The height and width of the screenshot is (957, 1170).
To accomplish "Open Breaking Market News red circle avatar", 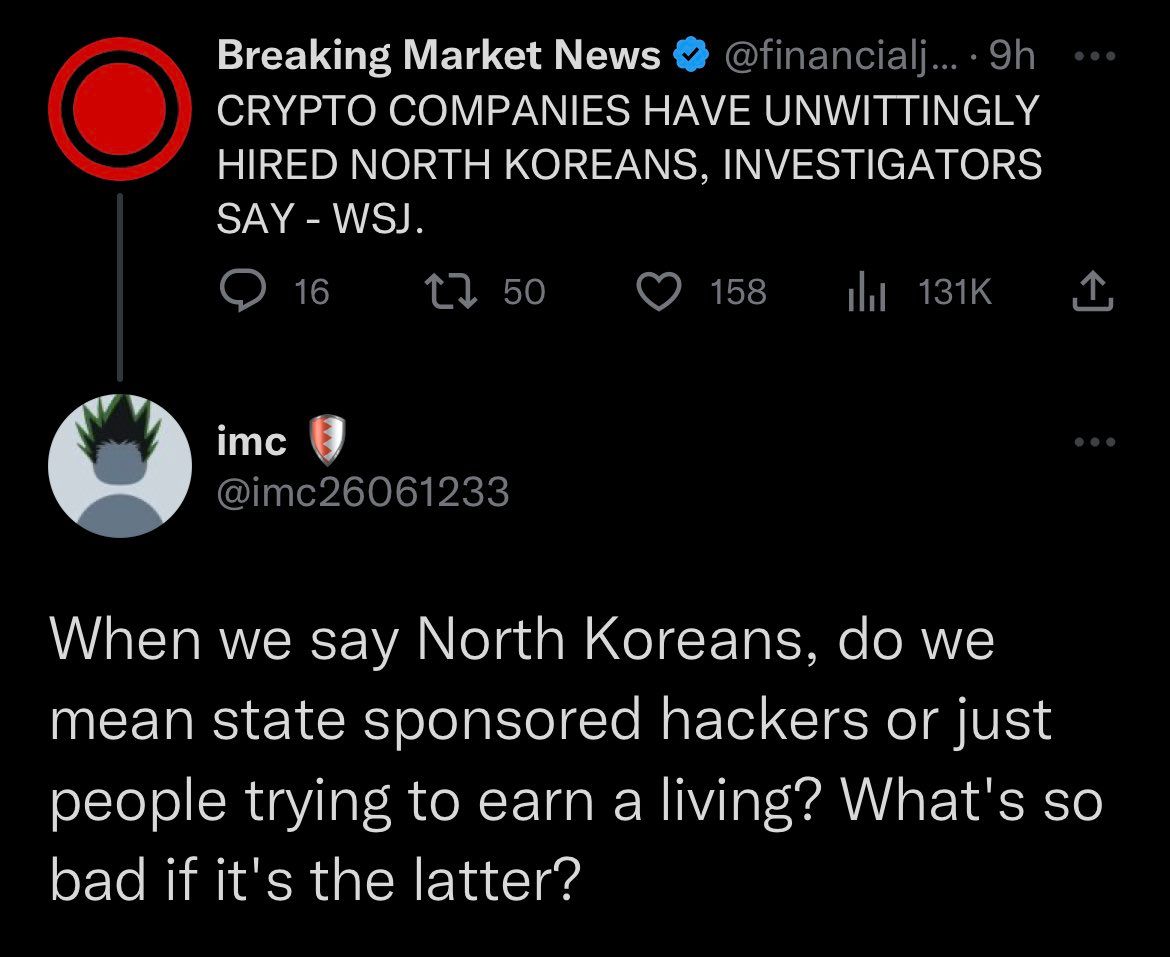I will click(119, 108).
